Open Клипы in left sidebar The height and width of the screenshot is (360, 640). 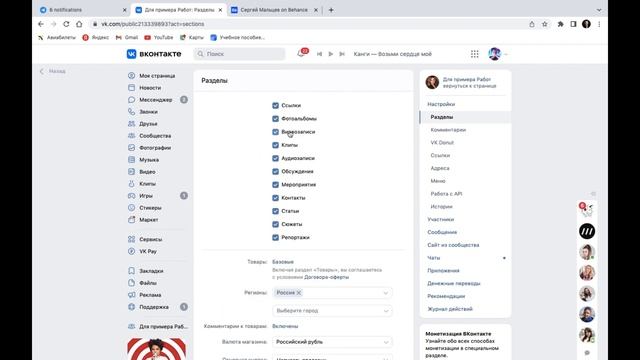[147, 184]
